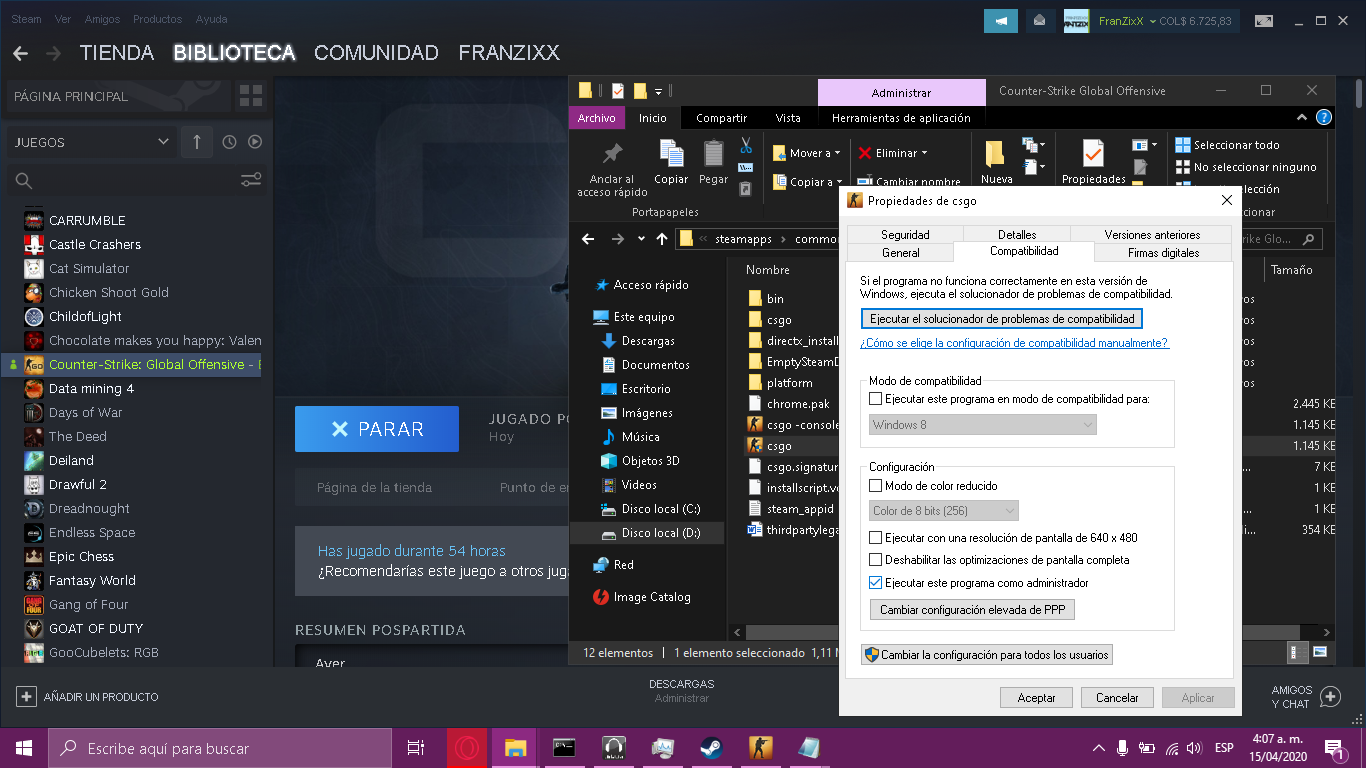1366x768 pixels.
Task: Click Cambiar configuración elevada de PPP
Action: (x=973, y=609)
